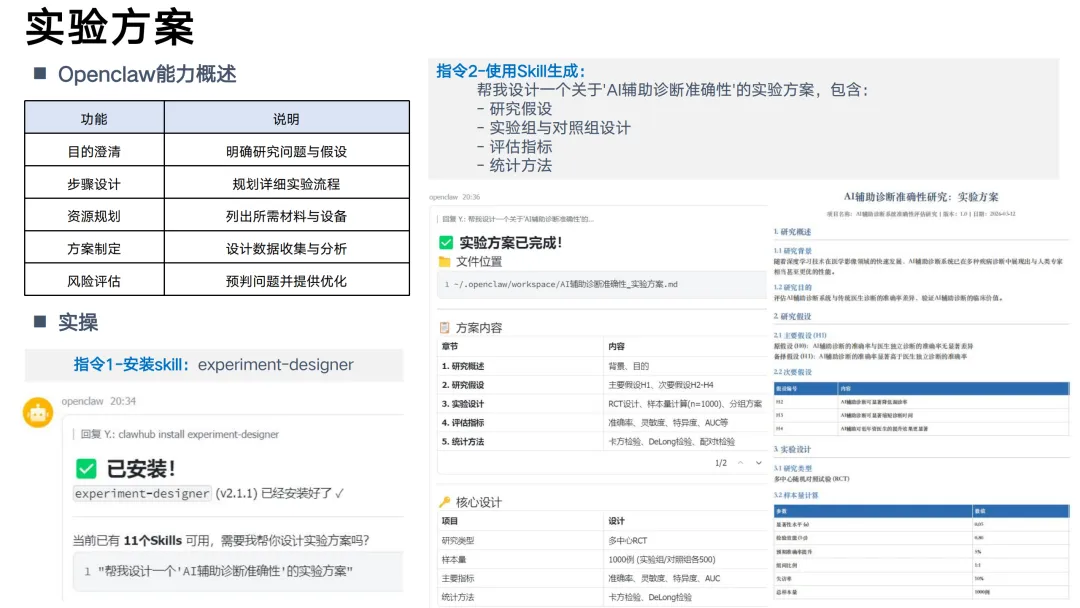Click quoted reply "帮我设计一个关于'AI辅助诊断准确性'的..."

click(x=517, y=219)
